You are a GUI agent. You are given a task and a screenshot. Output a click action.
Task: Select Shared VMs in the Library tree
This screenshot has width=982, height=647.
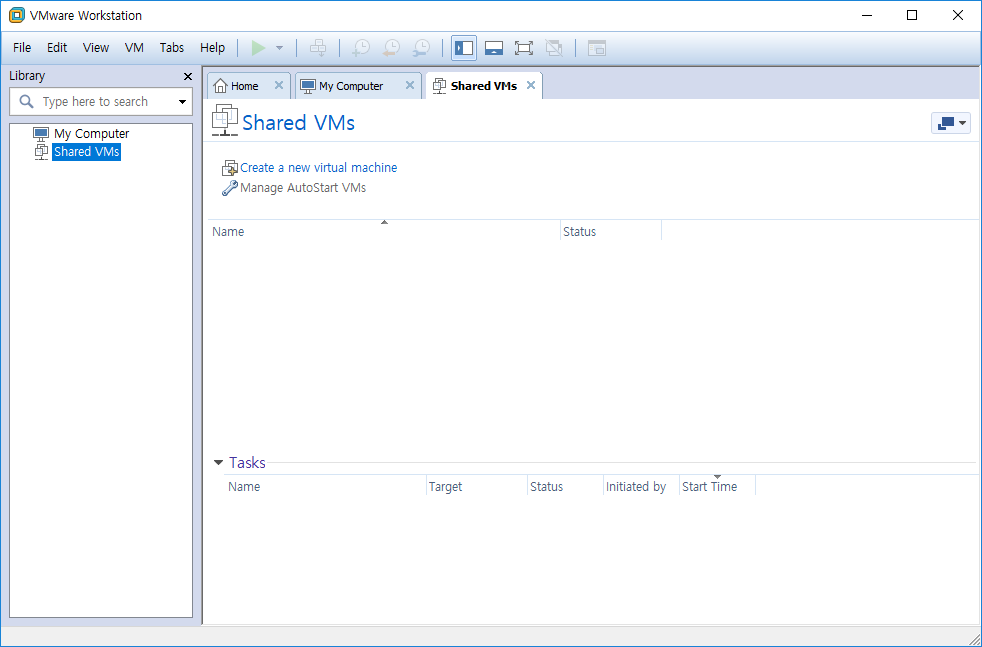[86, 152]
